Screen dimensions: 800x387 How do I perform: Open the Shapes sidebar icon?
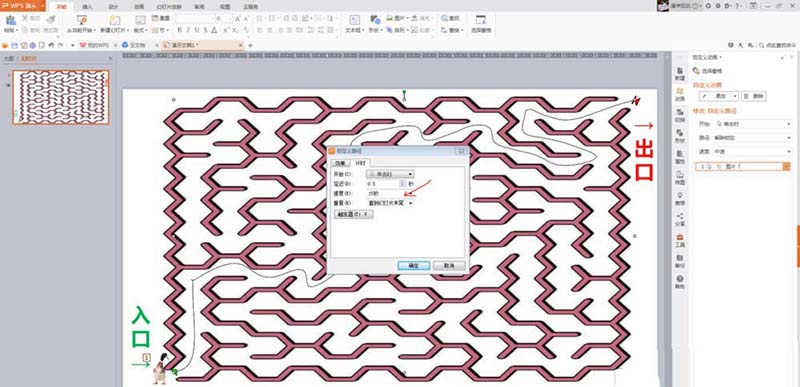680,136
